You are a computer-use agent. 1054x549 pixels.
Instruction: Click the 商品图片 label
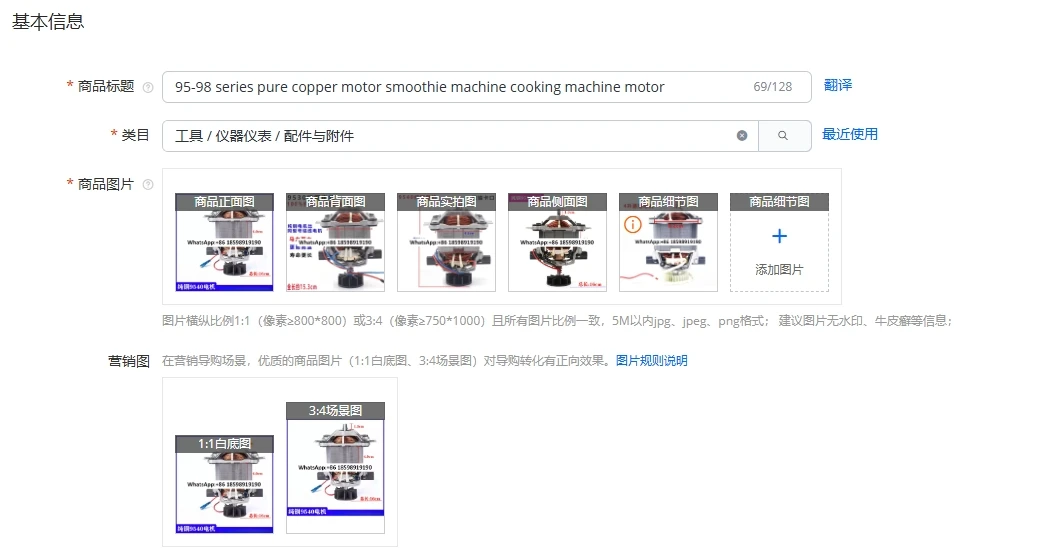[x=106, y=184]
